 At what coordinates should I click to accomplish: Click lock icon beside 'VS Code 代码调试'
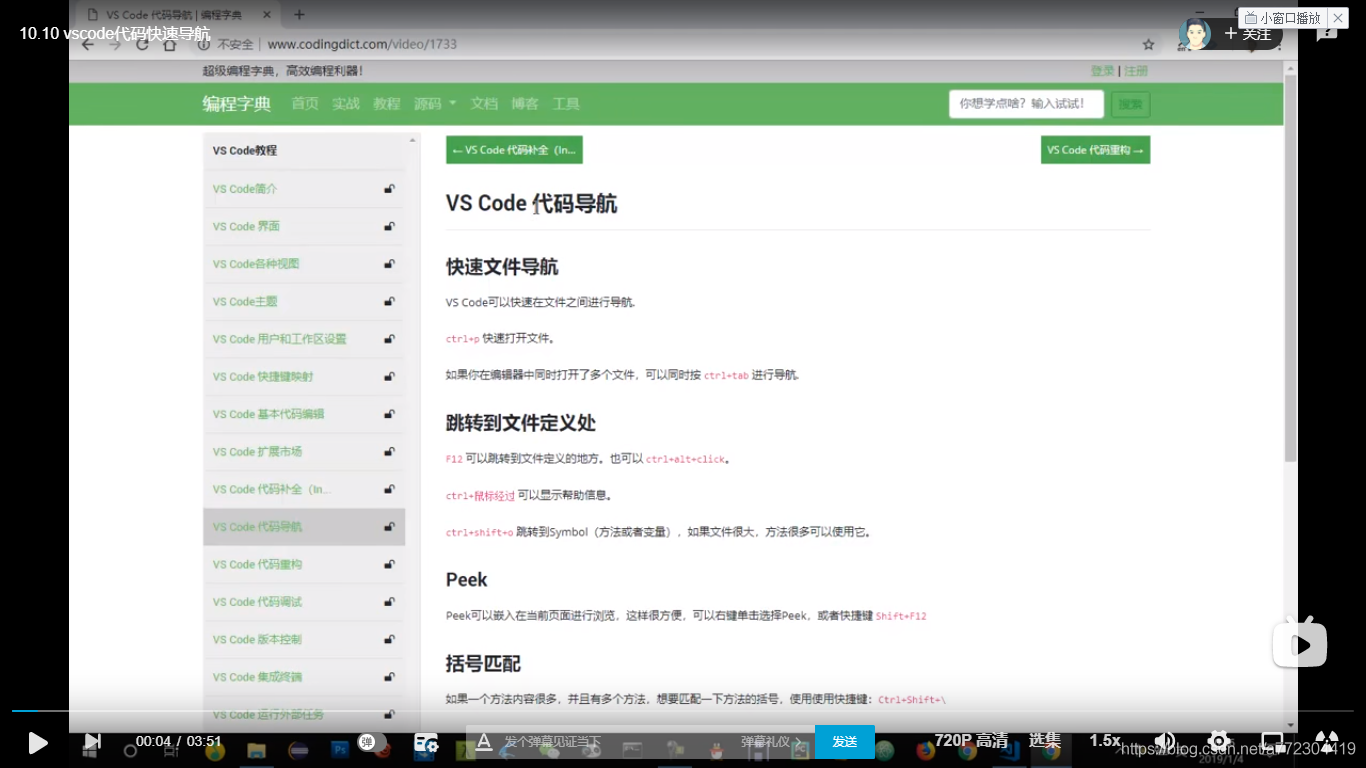[389, 602]
